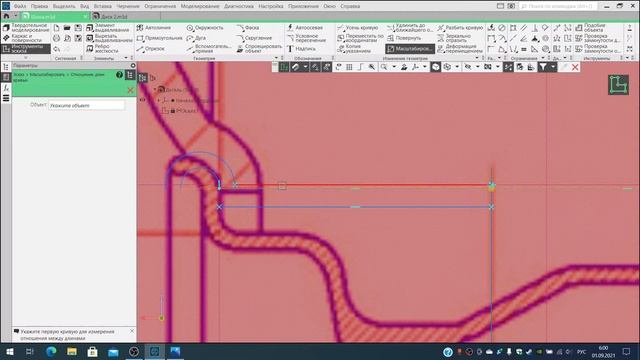Select the Автолиния tool
This screenshot has height=360, width=640.
(154, 27)
